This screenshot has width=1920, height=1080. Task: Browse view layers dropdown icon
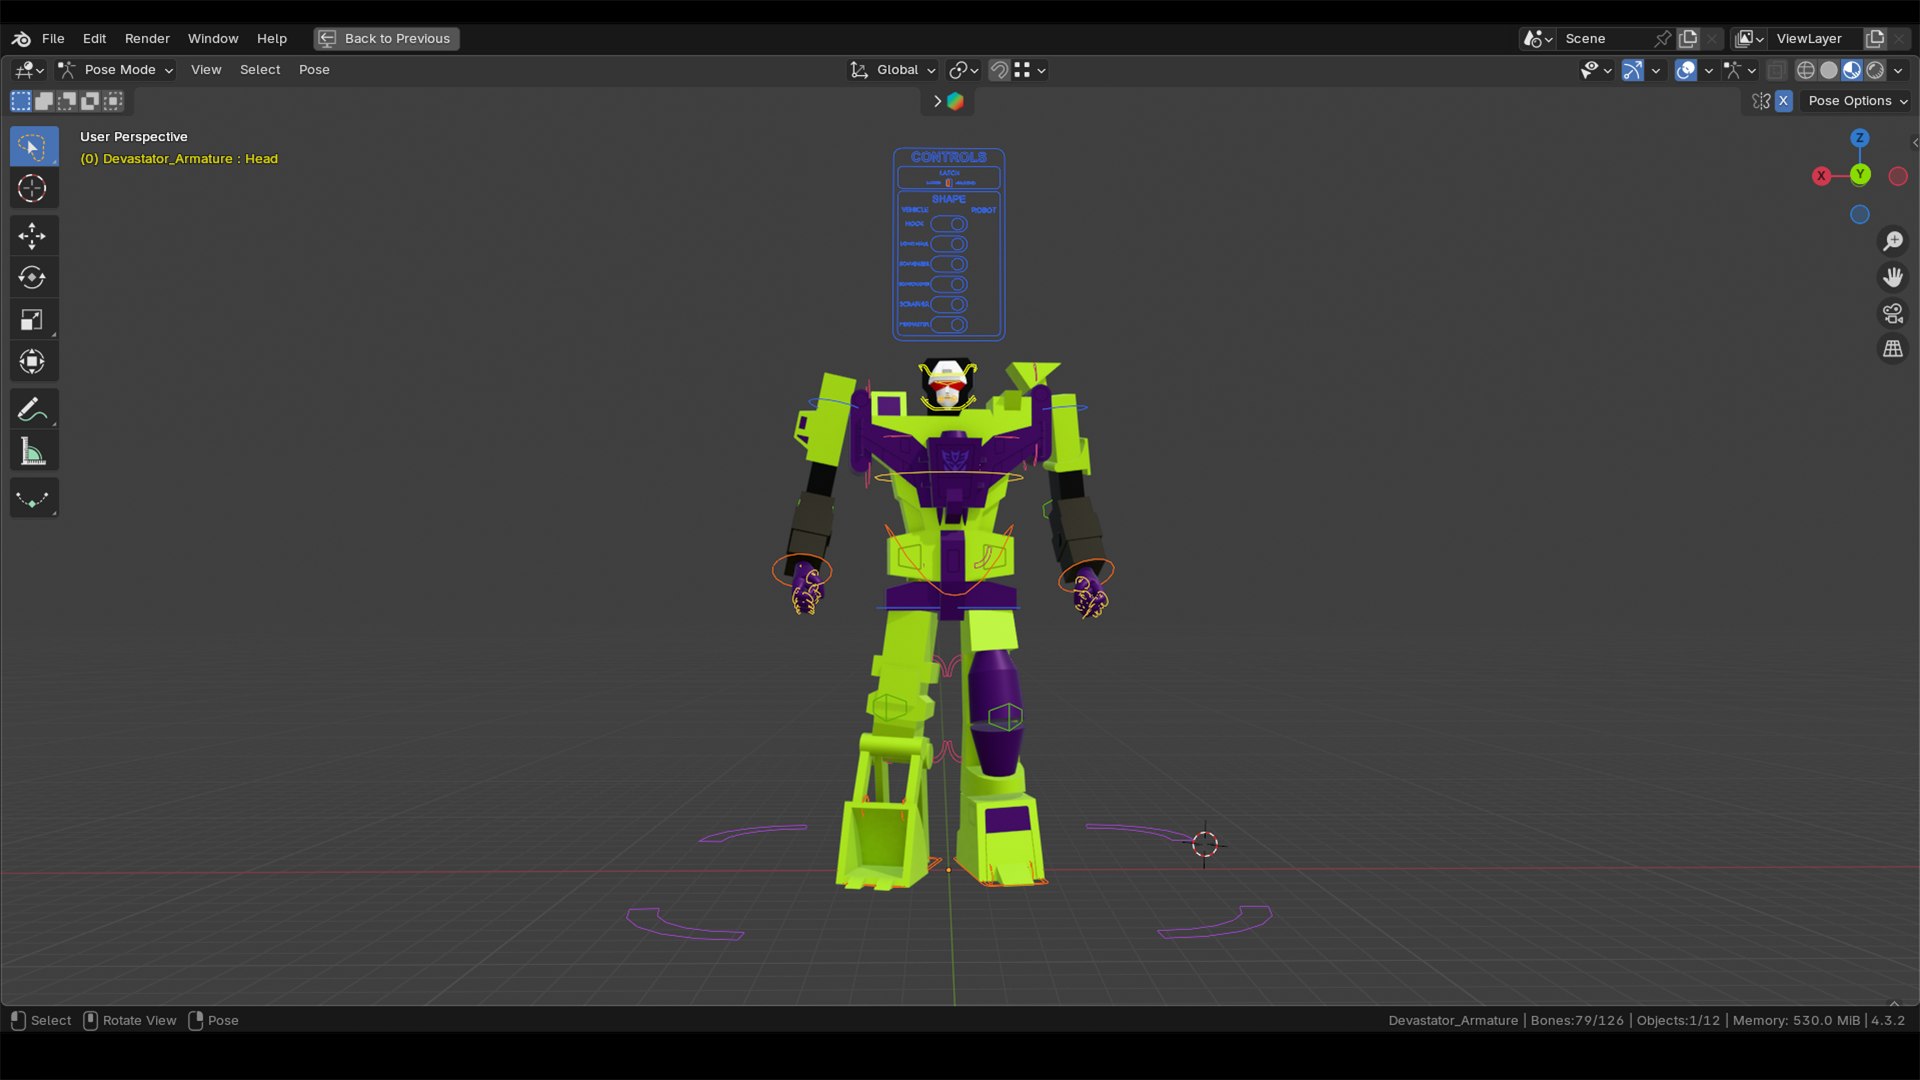(1750, 39)
